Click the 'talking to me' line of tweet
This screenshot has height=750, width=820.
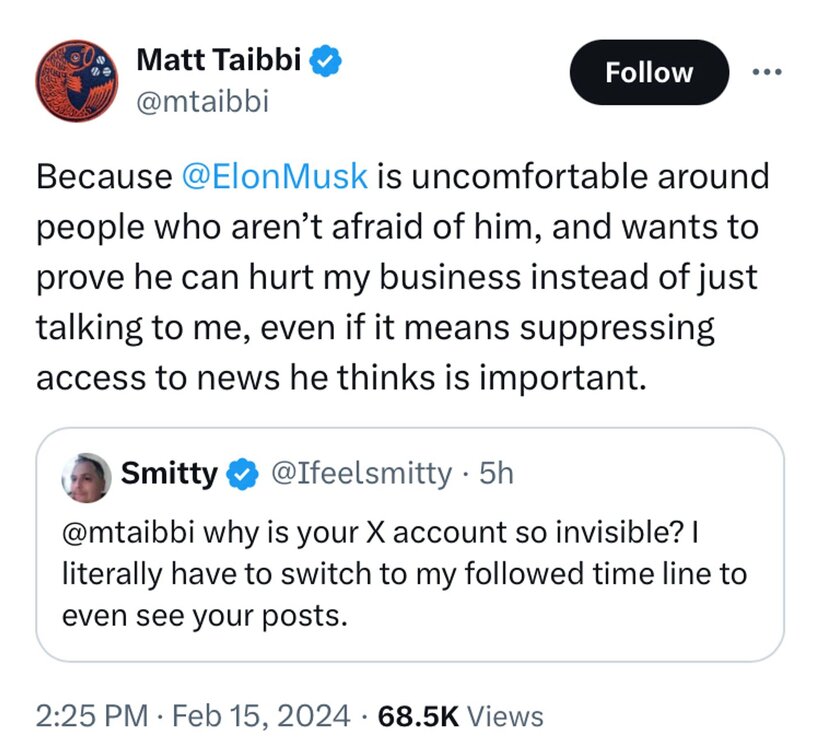click(x=375, y=327)
